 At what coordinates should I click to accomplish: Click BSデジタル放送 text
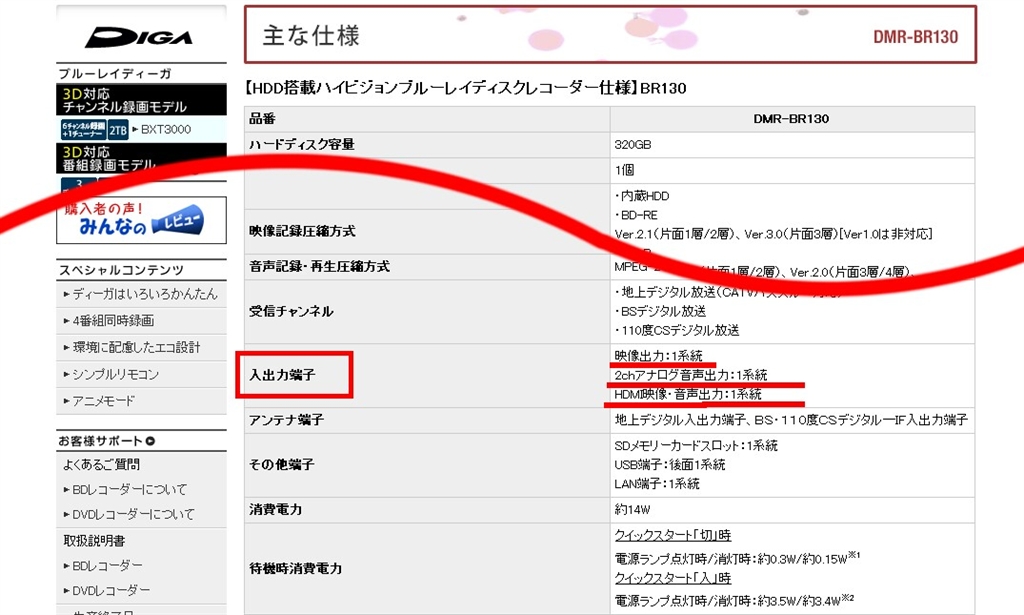click(664, 311)
